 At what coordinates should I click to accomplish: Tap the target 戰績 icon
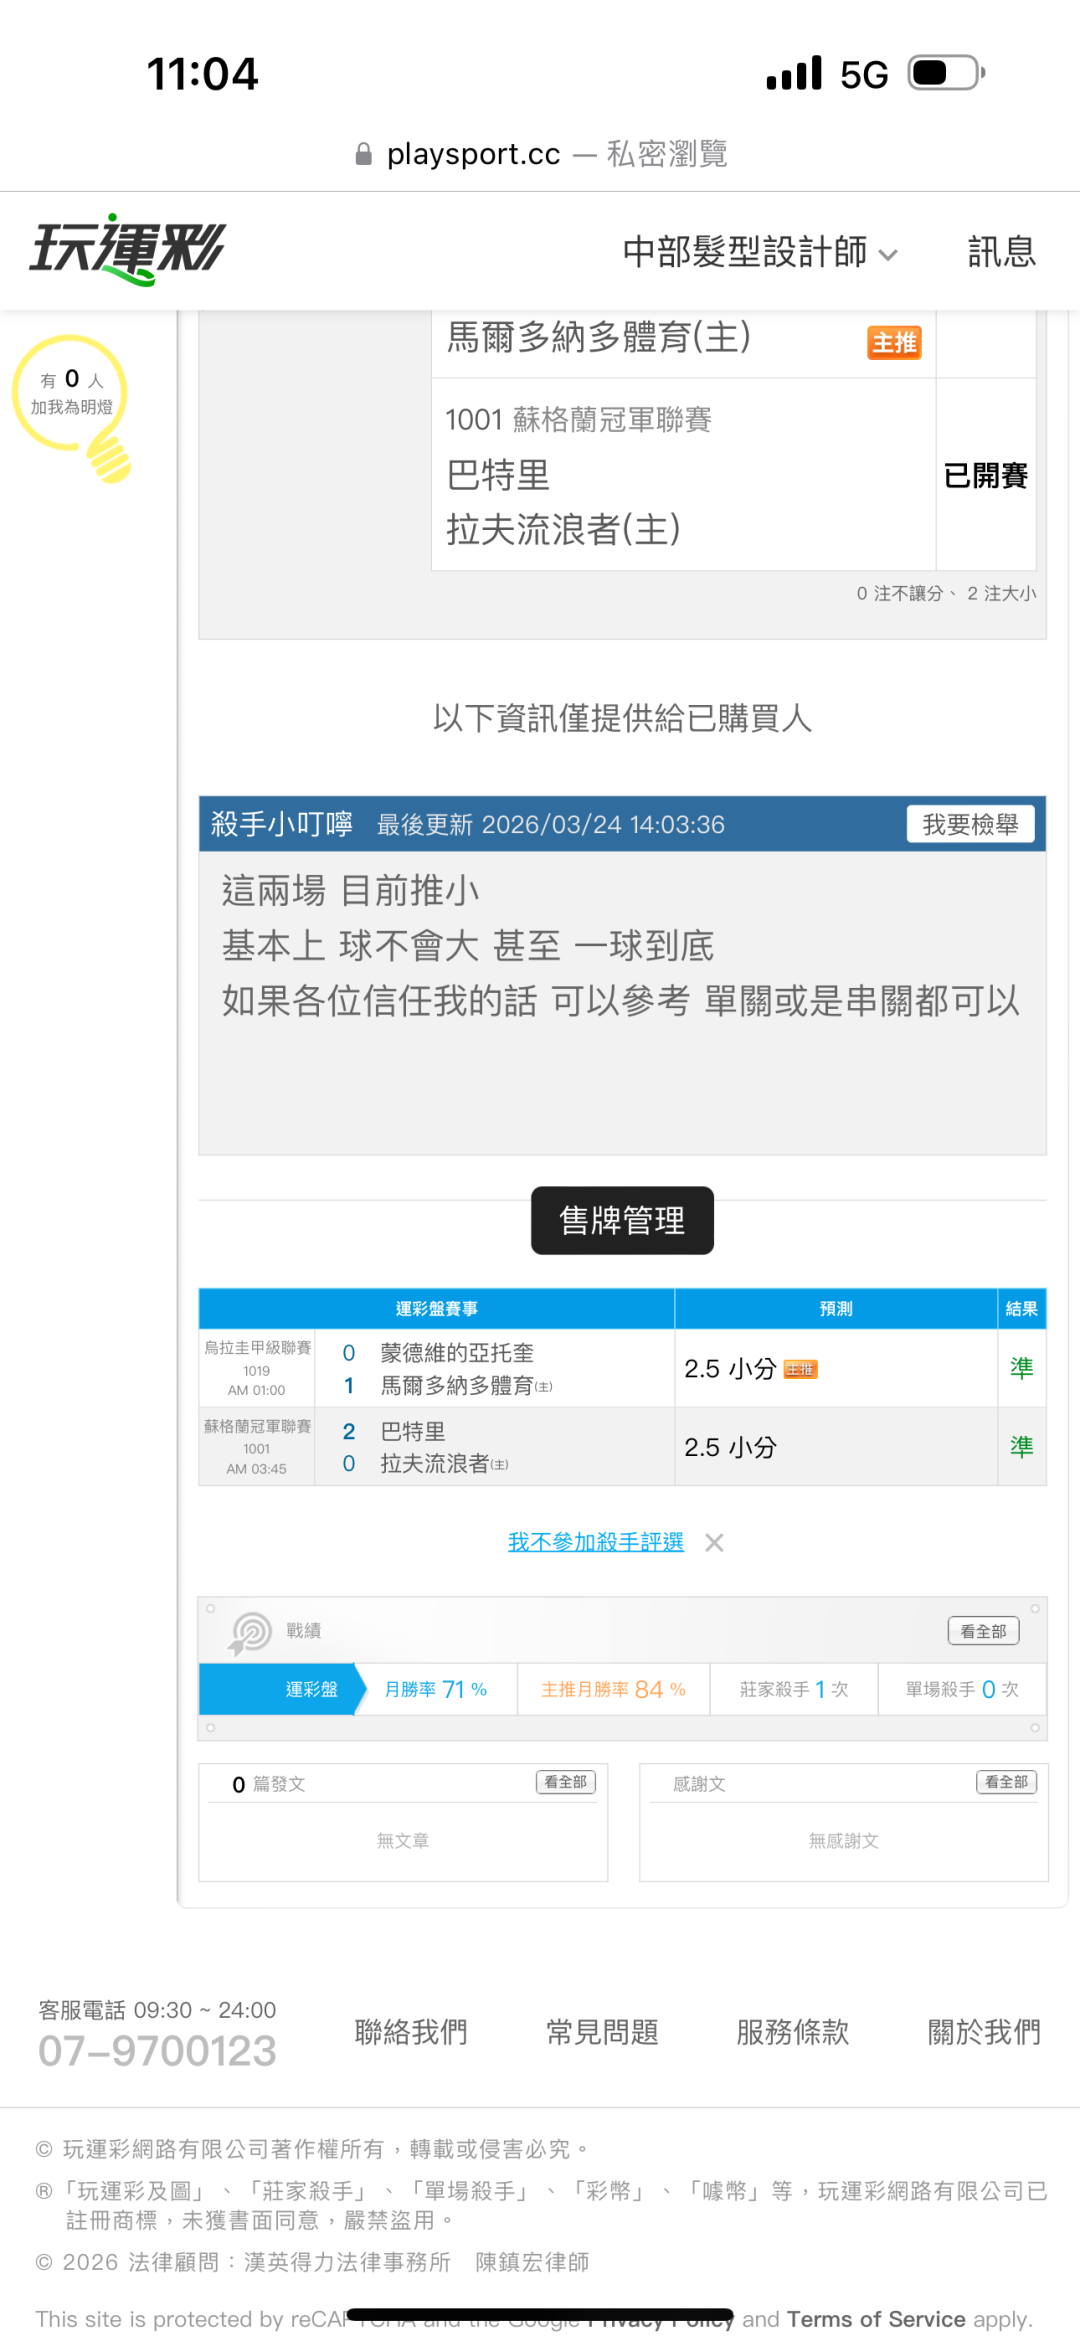(x=250, y=1632)
